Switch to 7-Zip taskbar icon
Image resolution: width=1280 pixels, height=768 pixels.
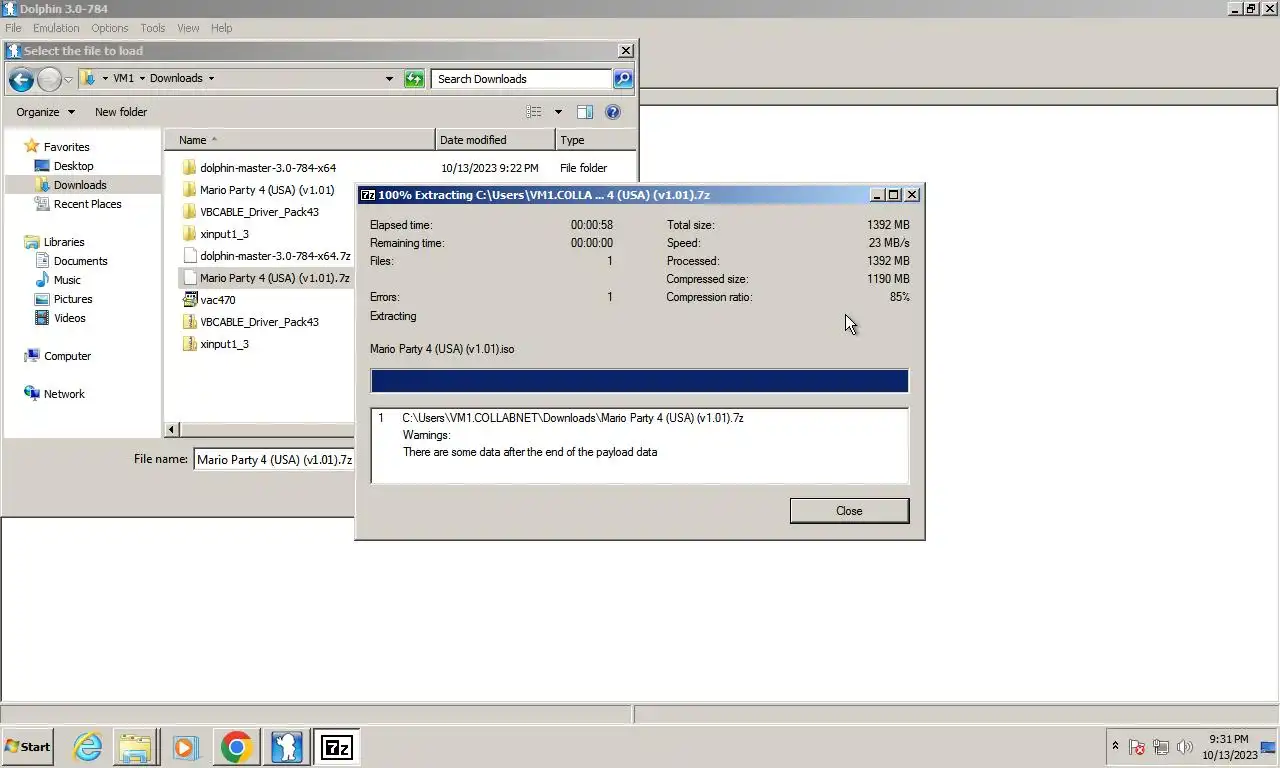337,747
